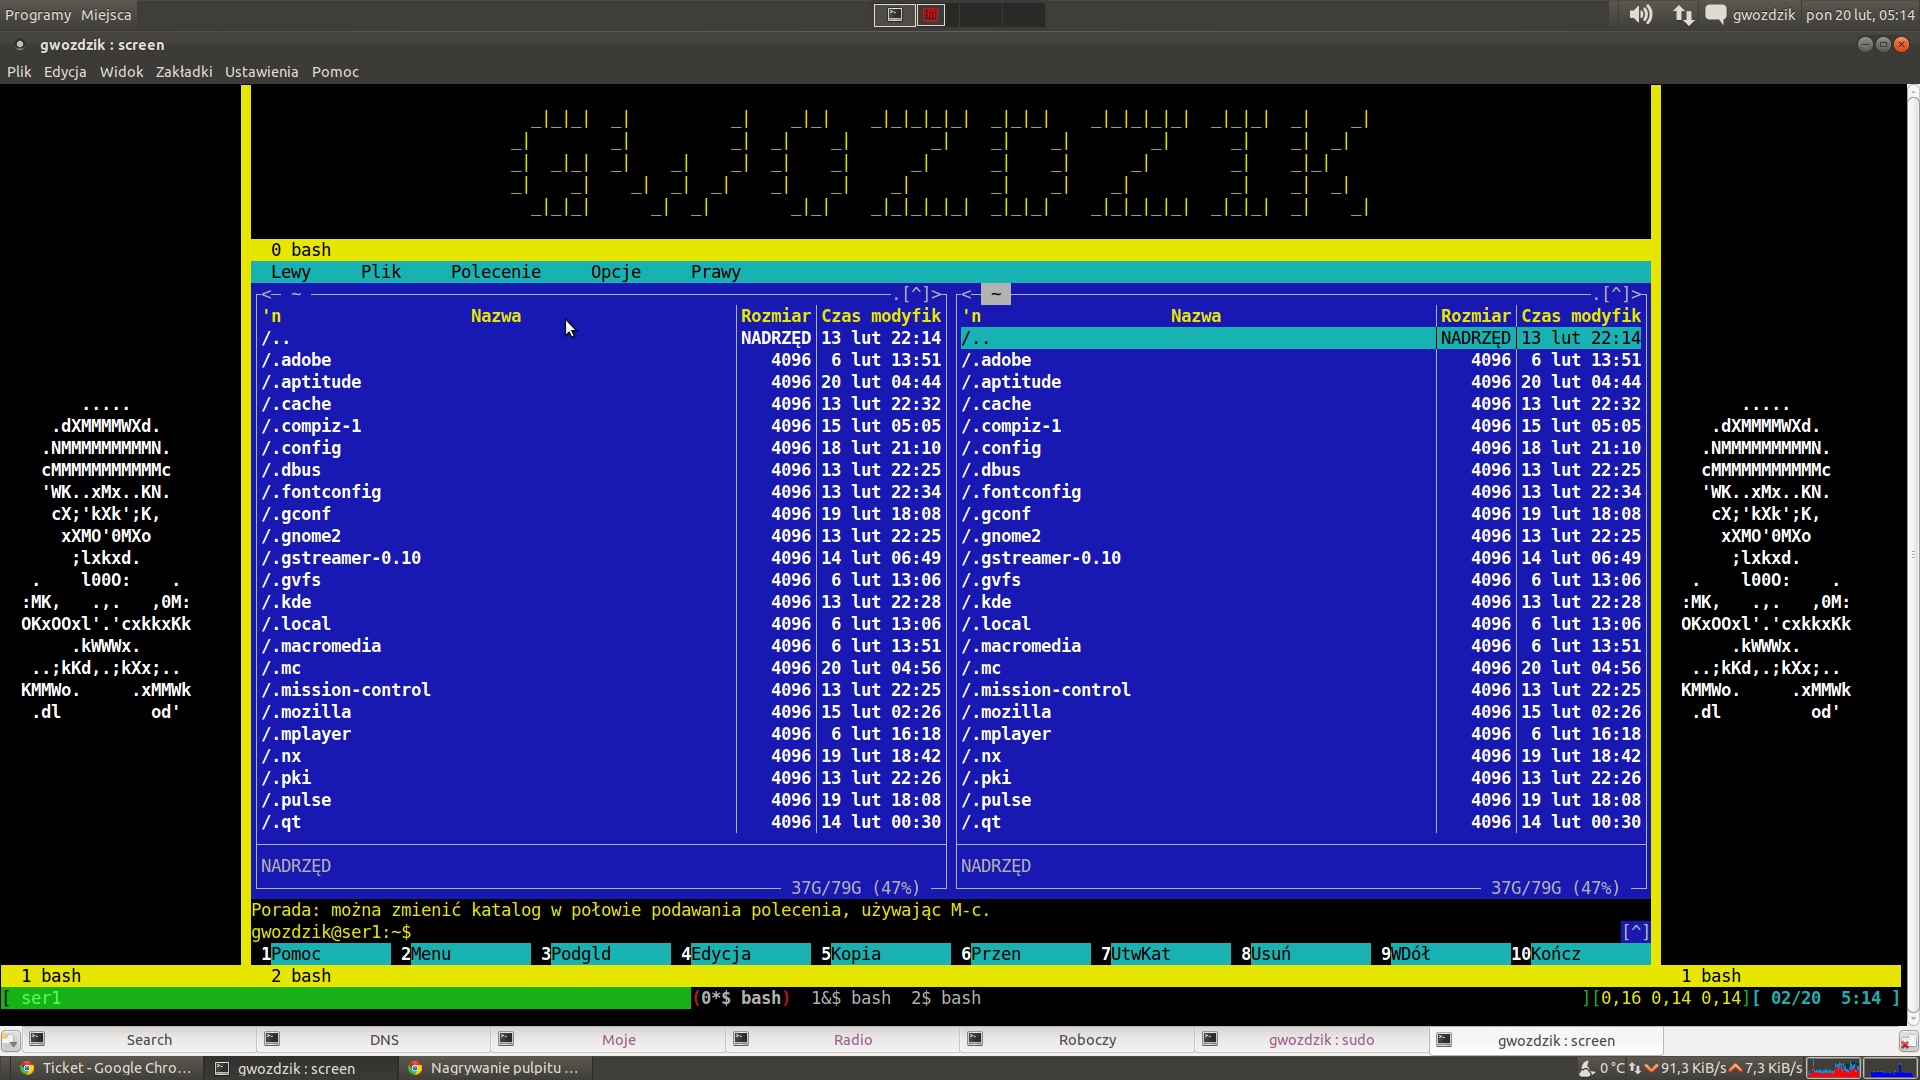Switch to the DNS tab
Screen dimensions: 1920x1080
click(384, 1040)
